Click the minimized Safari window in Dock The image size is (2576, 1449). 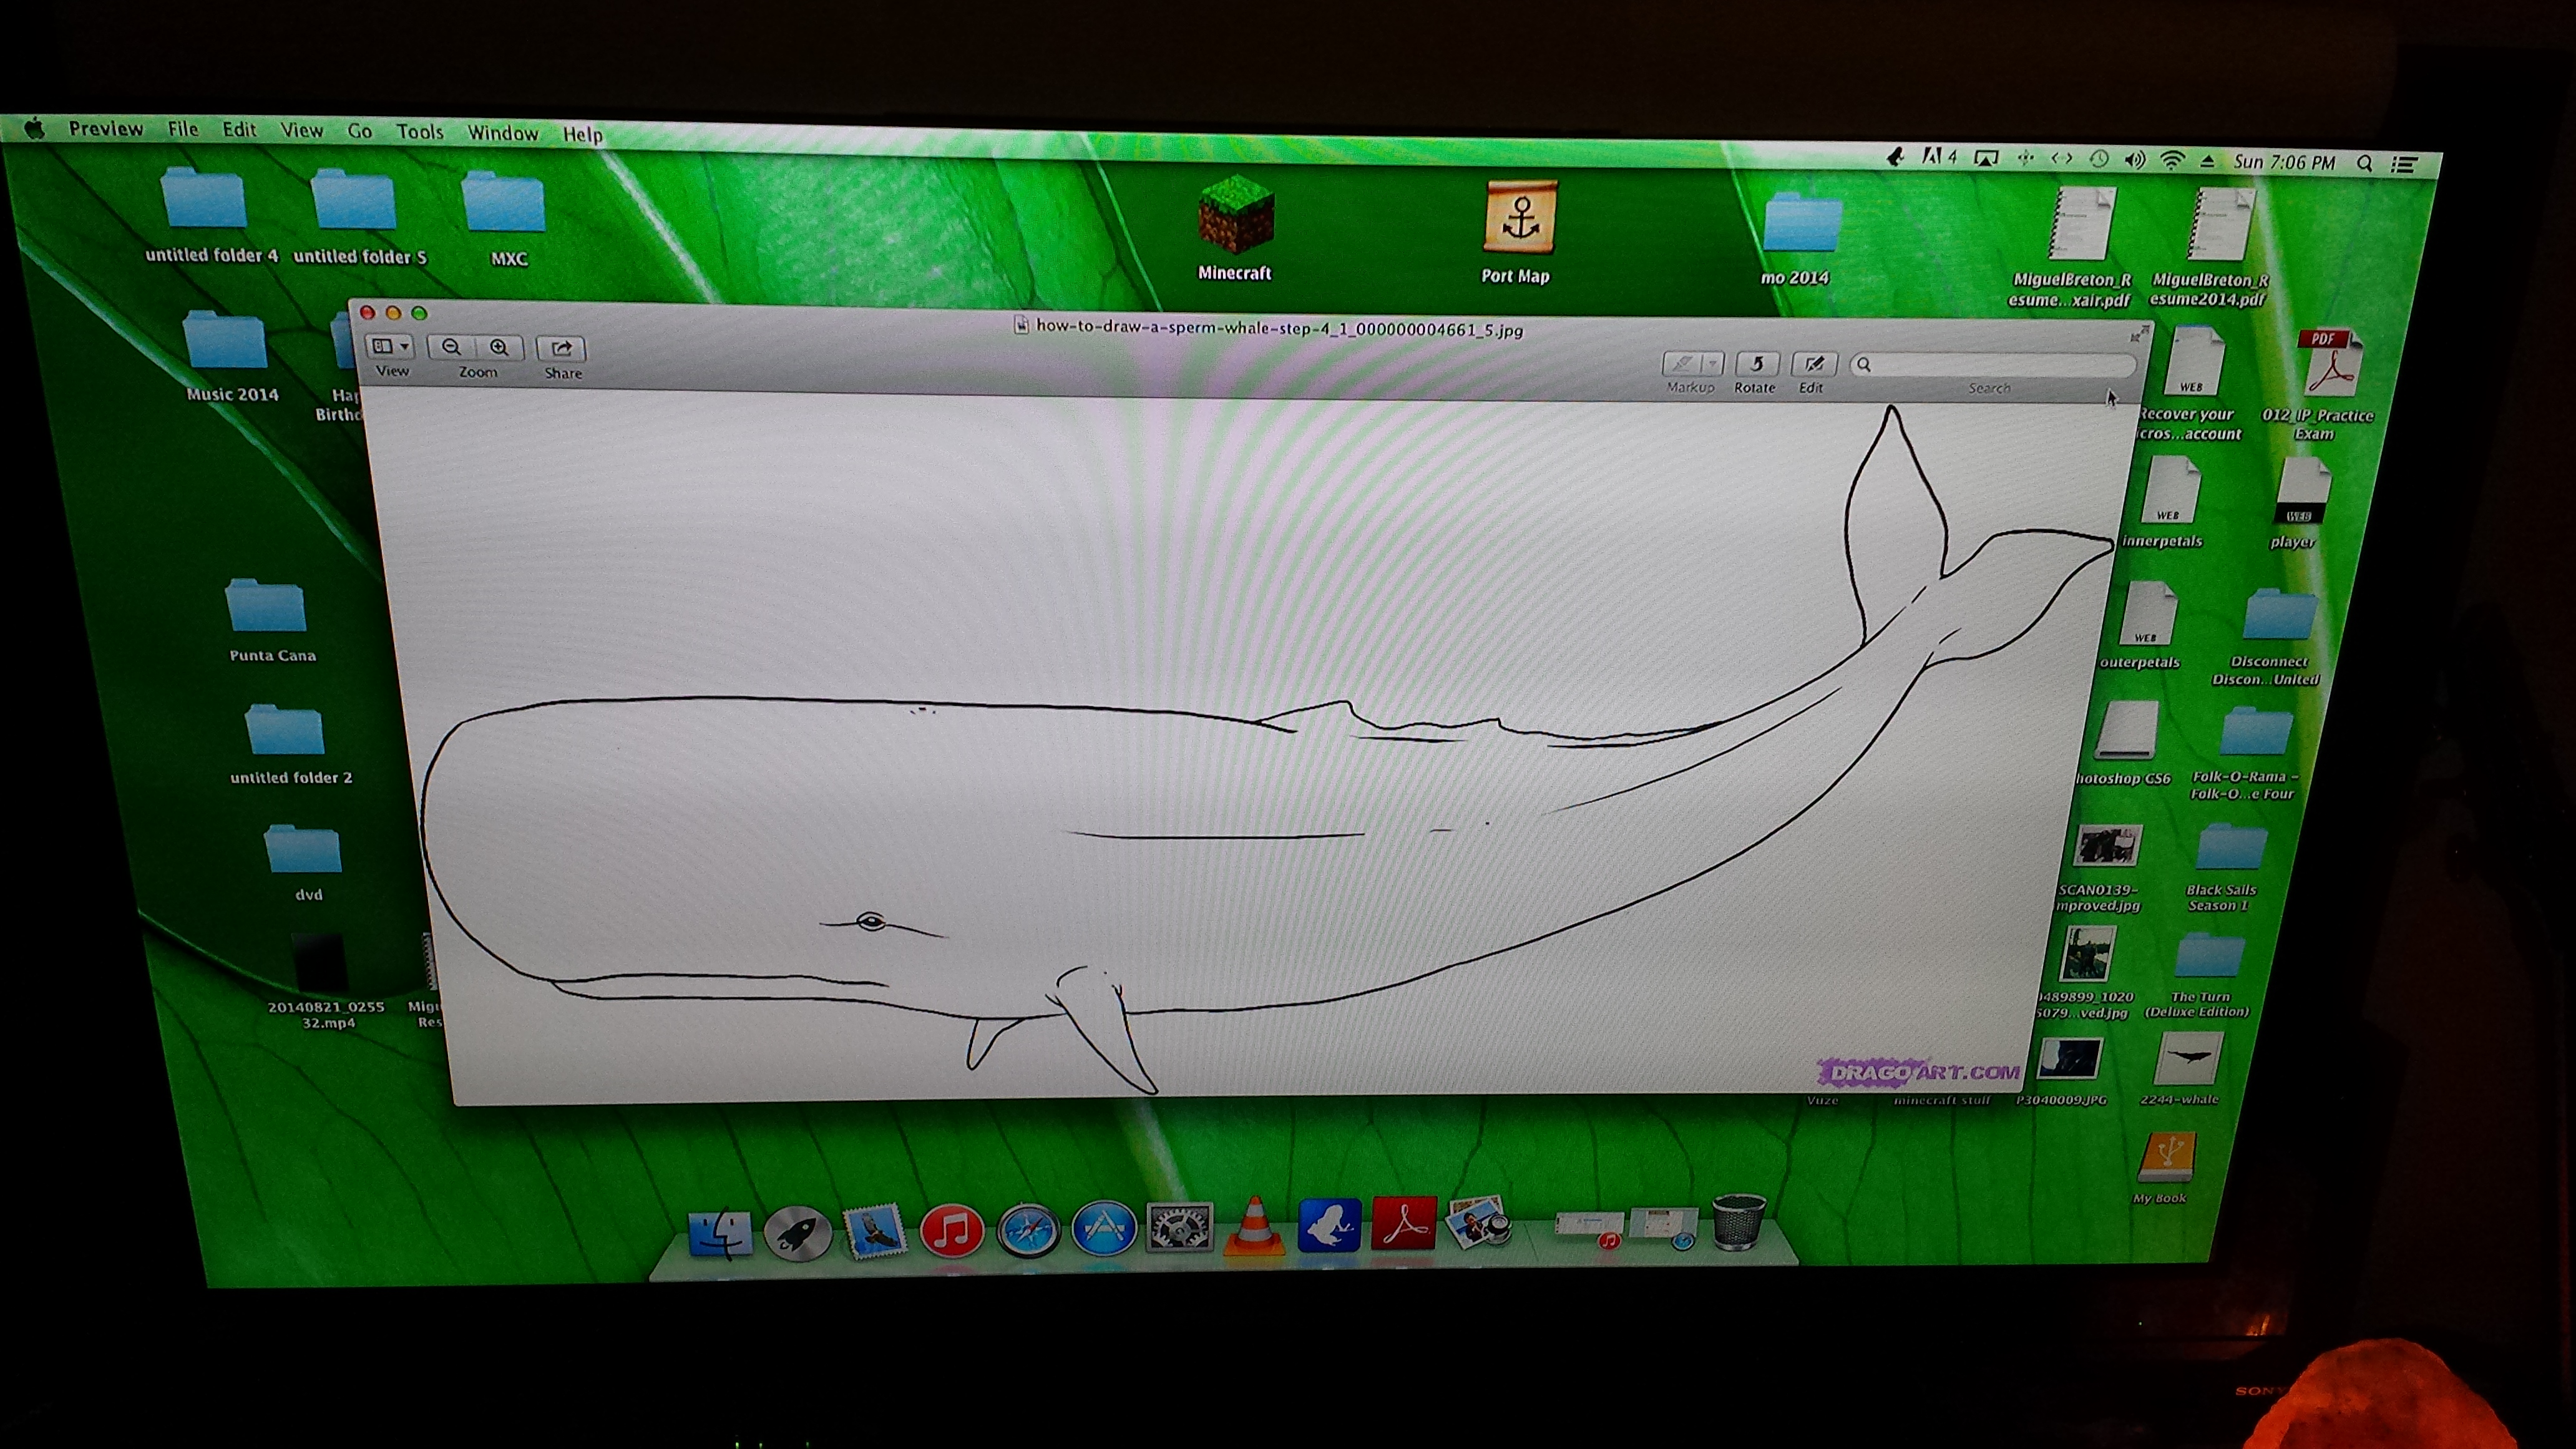click(x=1663, y=1227)
